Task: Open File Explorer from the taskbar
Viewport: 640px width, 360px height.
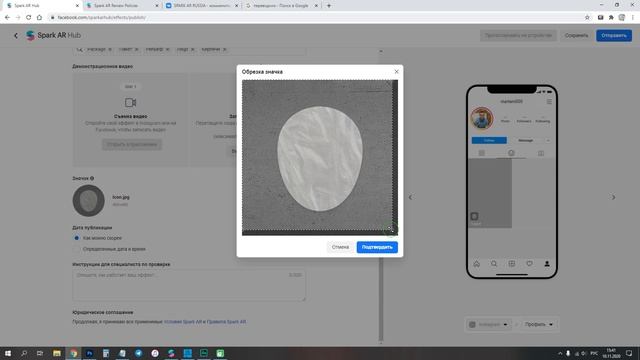Action: tap(57, 353)
